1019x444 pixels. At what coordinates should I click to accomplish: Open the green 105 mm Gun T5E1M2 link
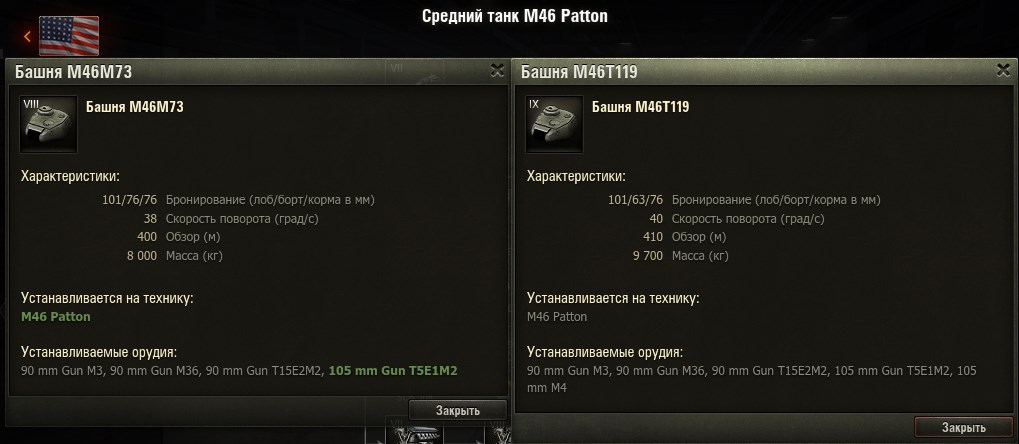coord(393,371)
